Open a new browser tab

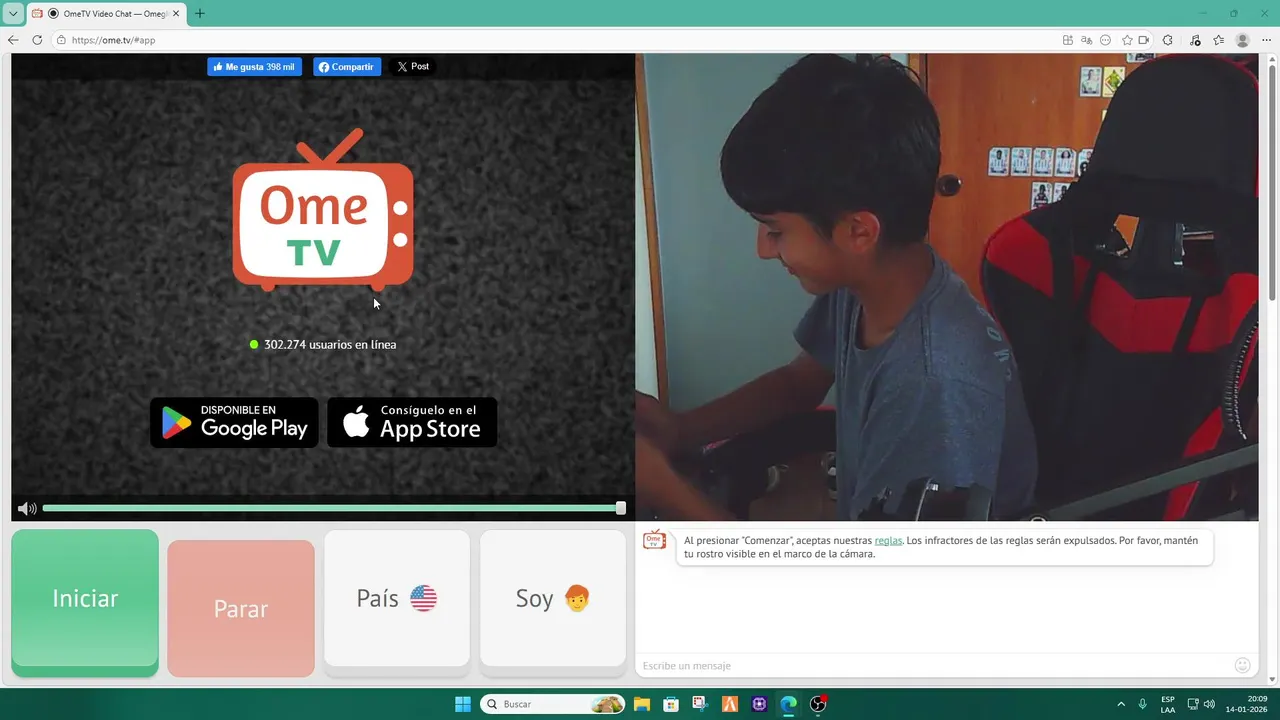[199, 14]
